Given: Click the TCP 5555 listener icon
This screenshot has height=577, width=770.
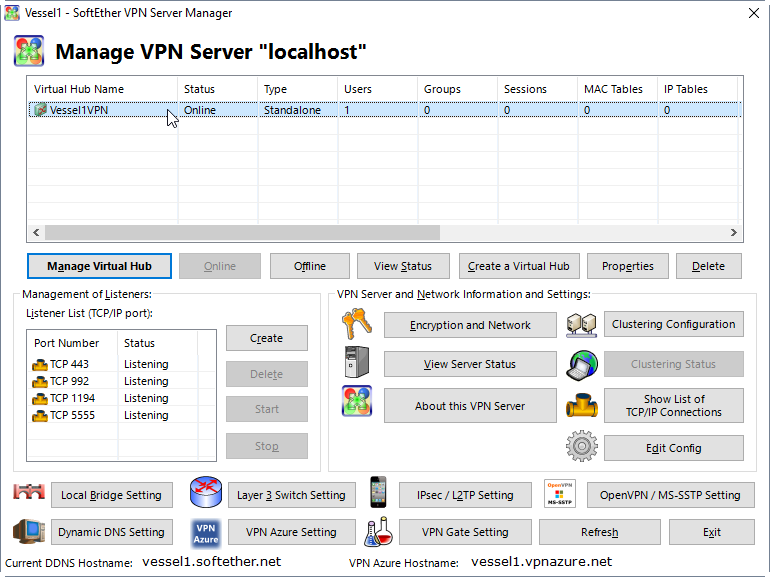Looking at the screenshot, I should point(40,416).
